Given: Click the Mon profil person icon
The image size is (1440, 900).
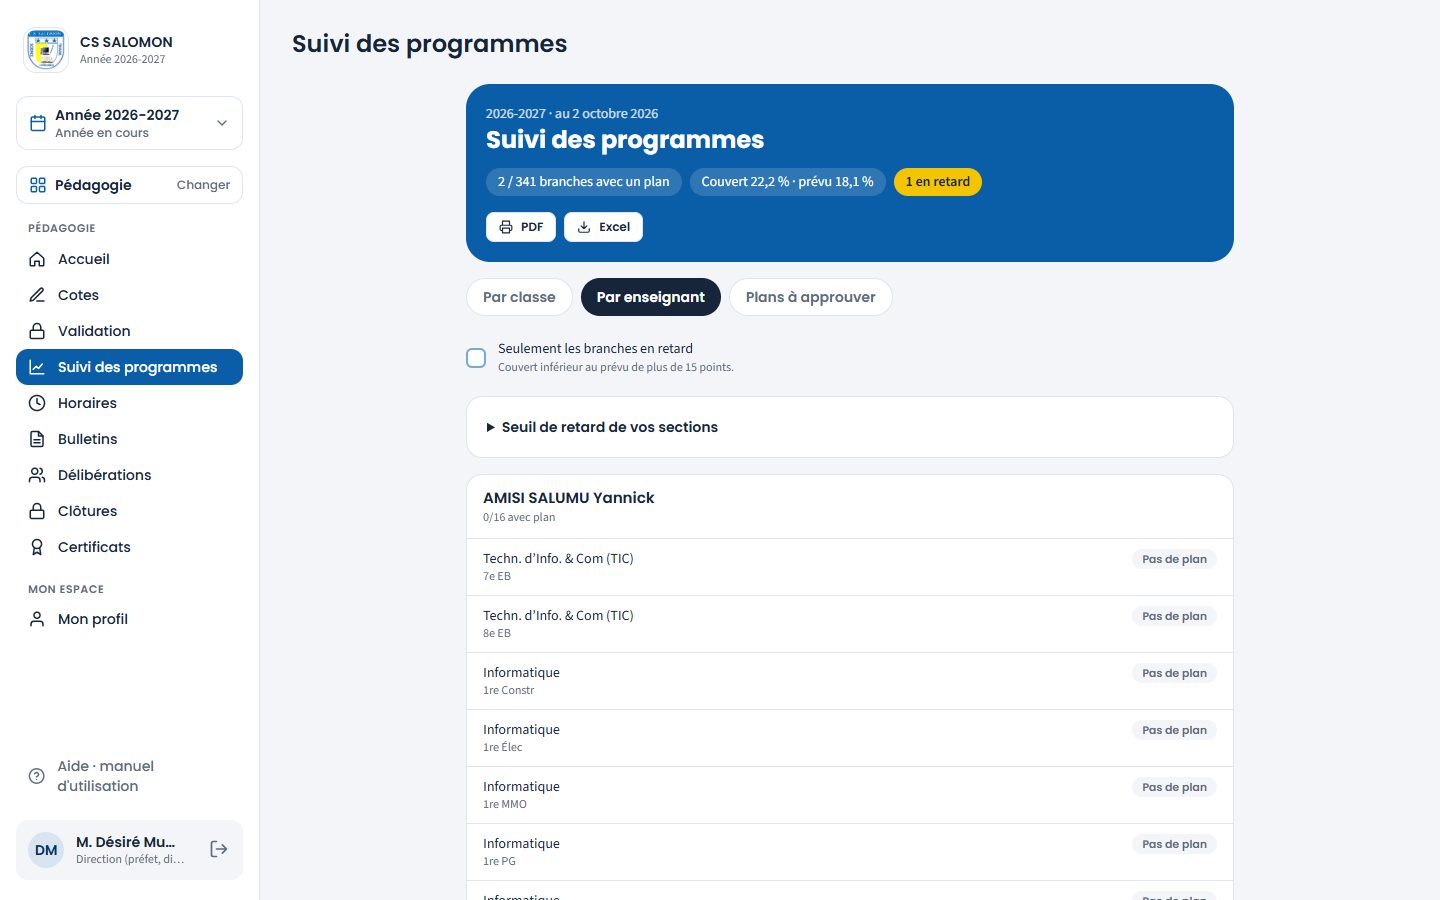Looking at the screenshot, I should click(x=37, y=619).
